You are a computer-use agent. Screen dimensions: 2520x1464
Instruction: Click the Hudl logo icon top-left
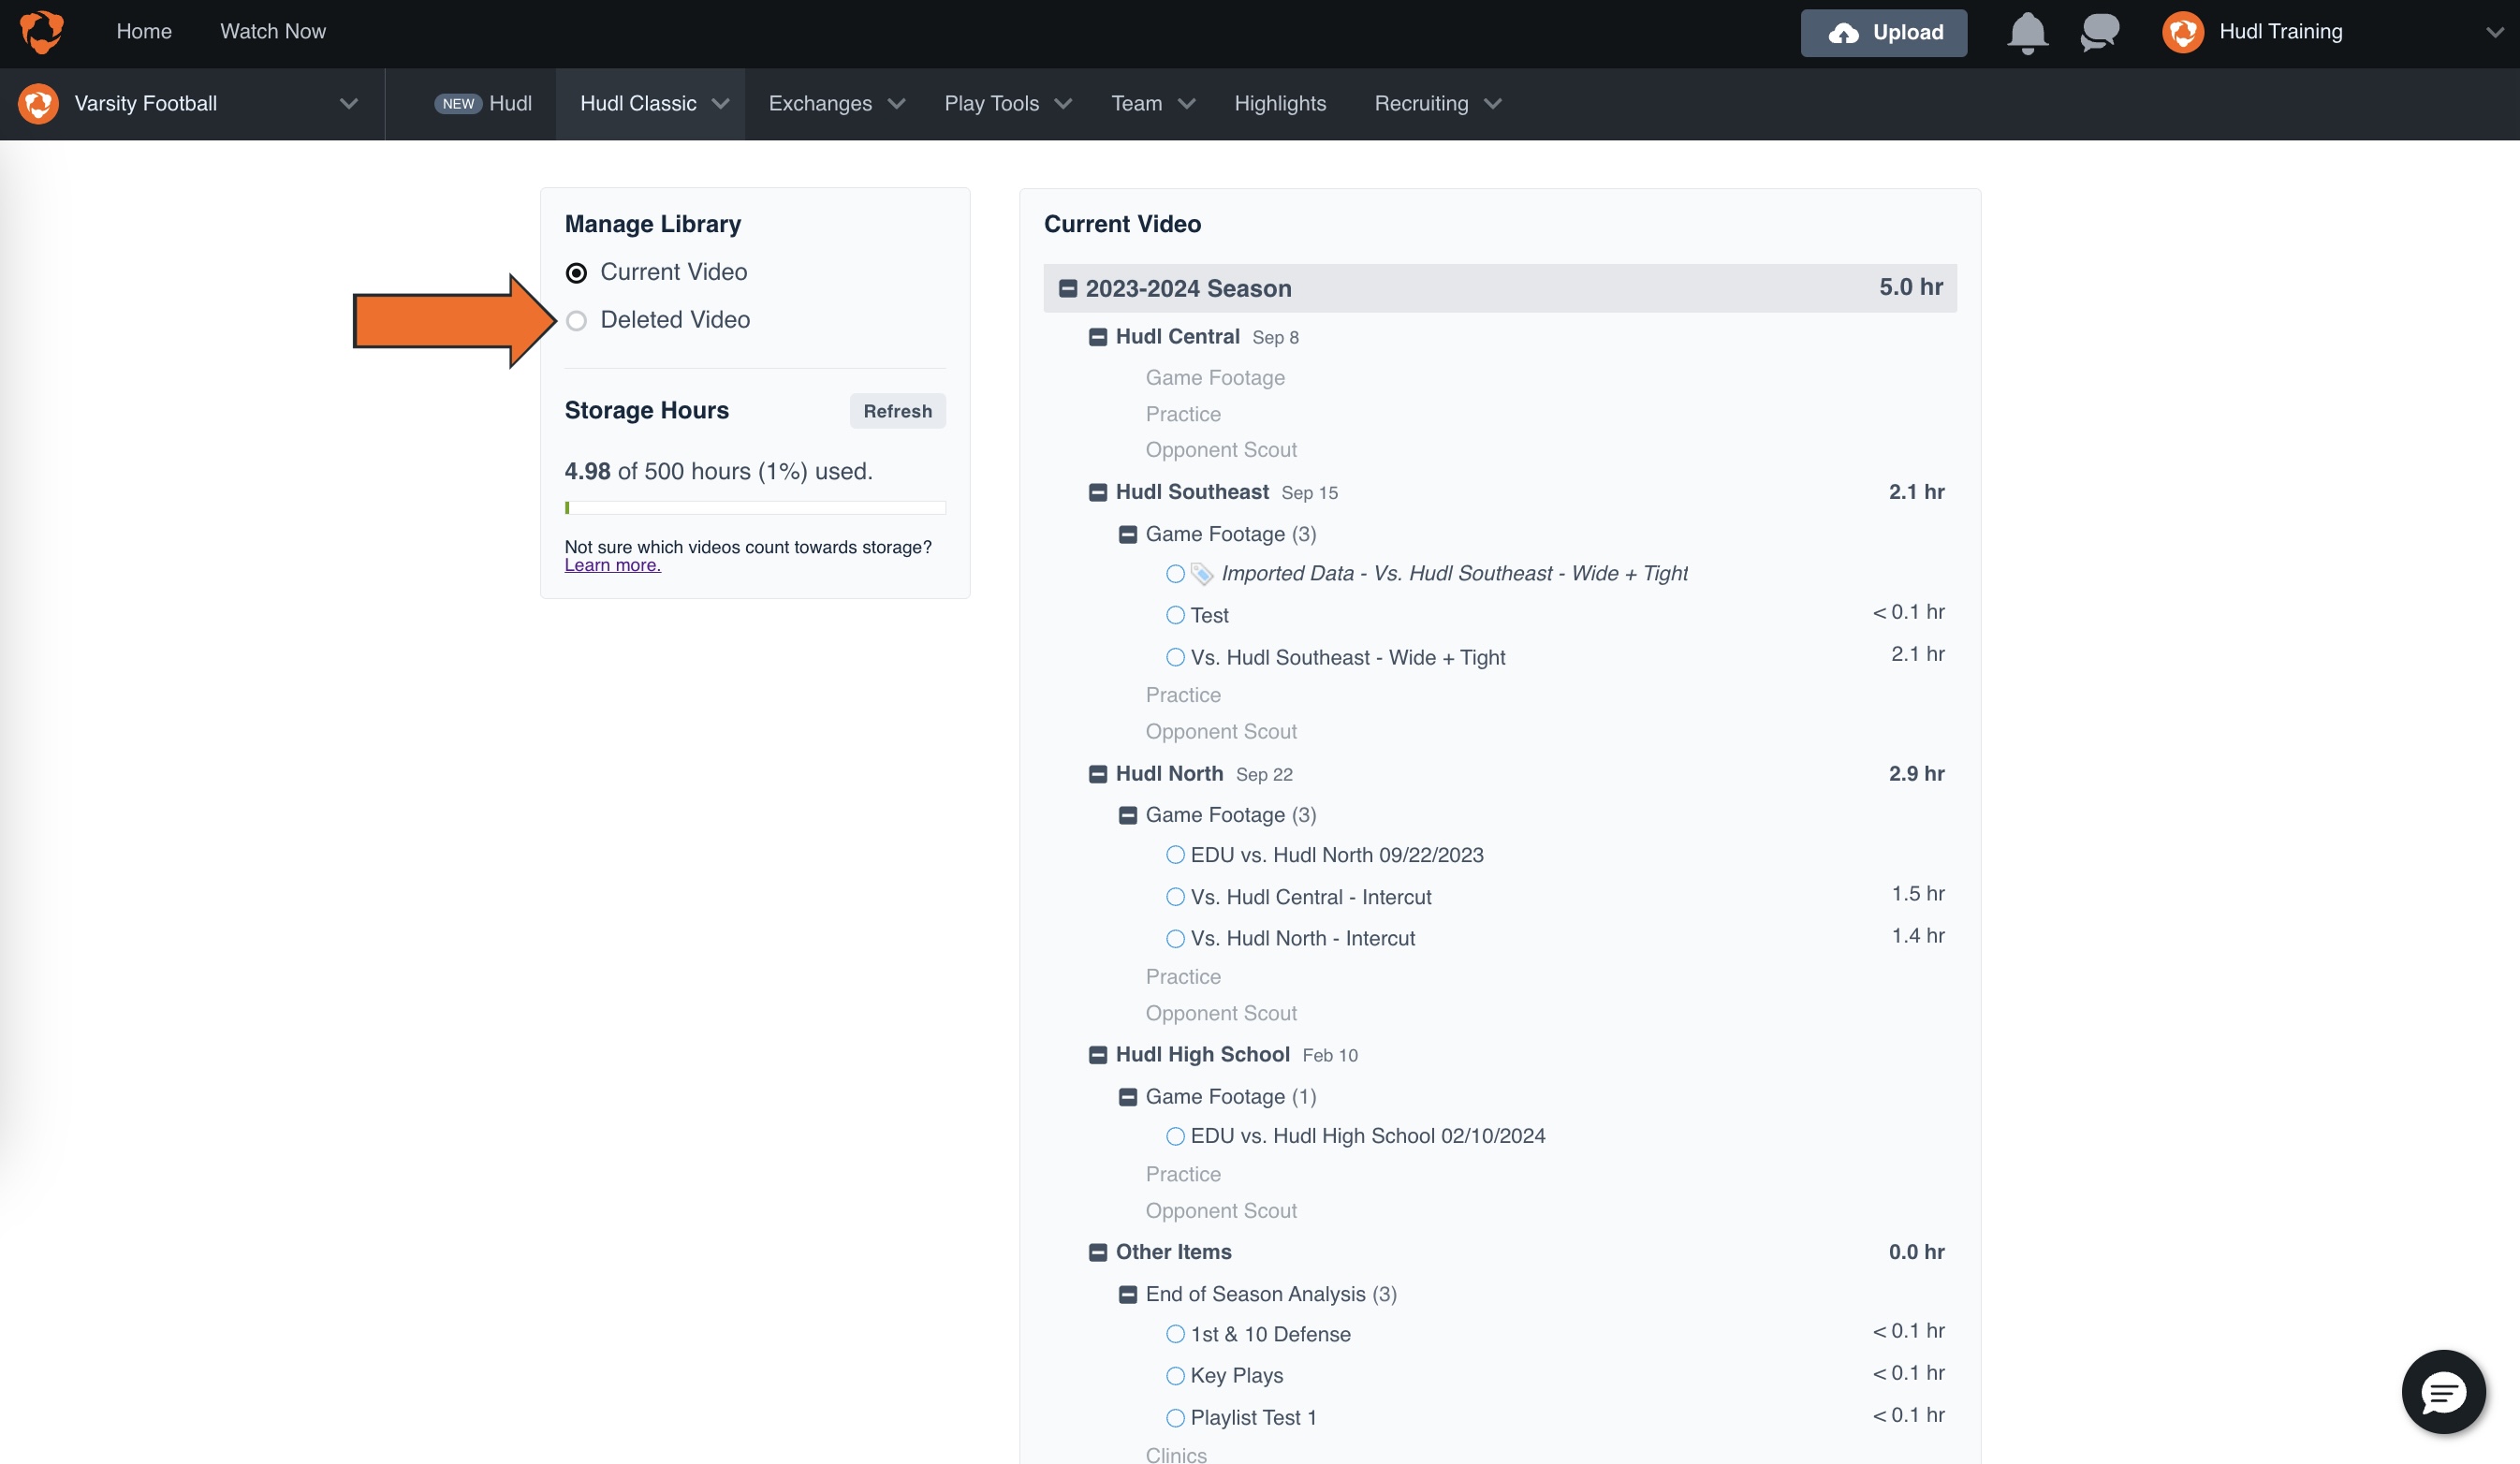point(41,32)
